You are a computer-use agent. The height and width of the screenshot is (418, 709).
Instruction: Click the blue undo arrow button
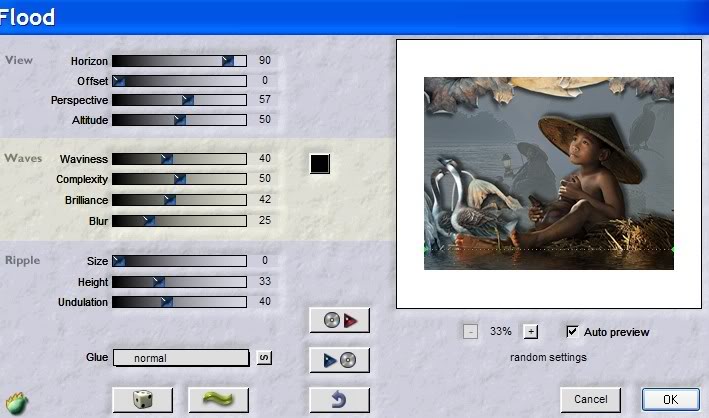point(339,400)
